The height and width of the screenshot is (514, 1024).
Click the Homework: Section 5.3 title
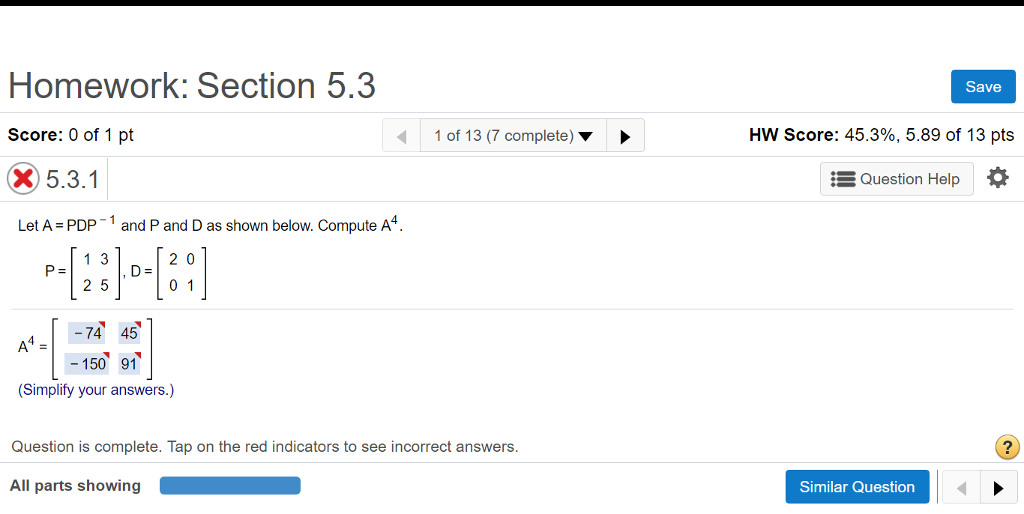click(x=192, y=86)
